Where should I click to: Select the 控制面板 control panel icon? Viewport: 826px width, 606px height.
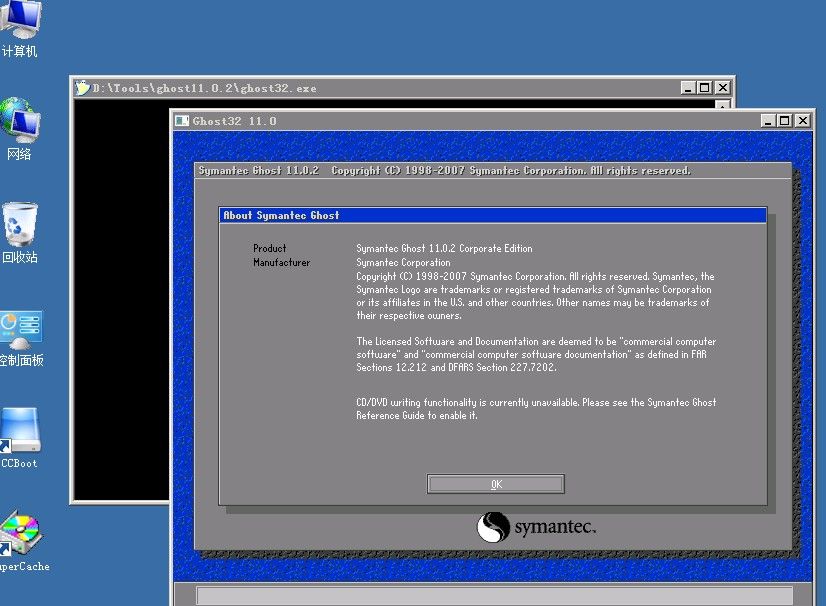tap(21, 338)
